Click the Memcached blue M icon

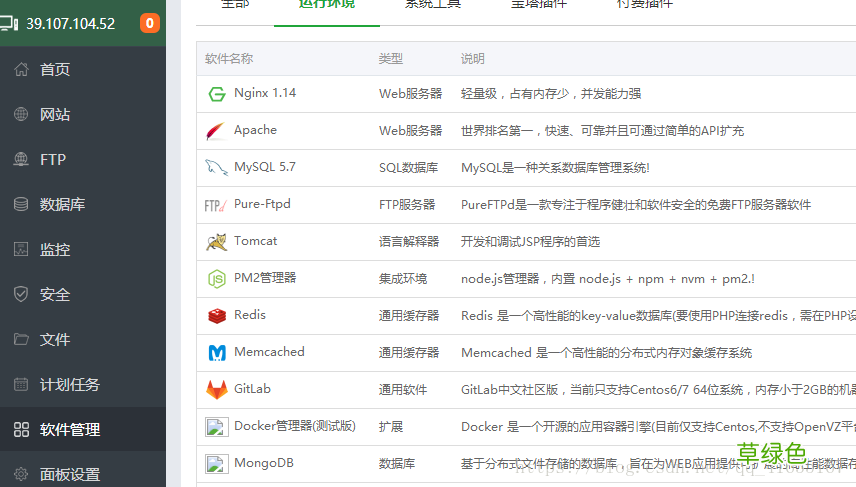[217, 353]
